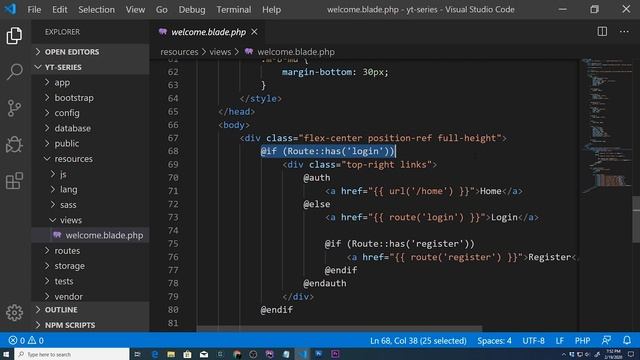The width and height of the screenshot is (640, 360).
Task: Close the welcome.blade.php tab
Action: [x=254, y=31]
